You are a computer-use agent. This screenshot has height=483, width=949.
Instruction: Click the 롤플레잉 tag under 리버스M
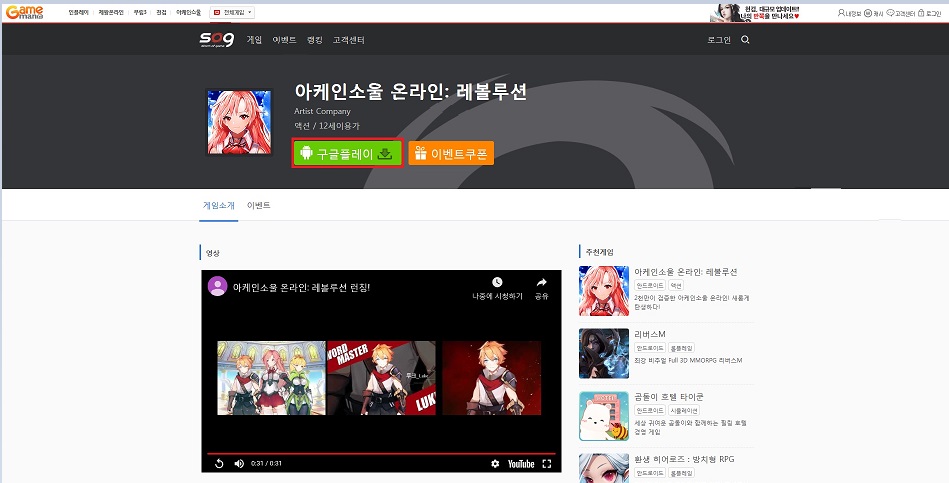click(x=681, y=348)
